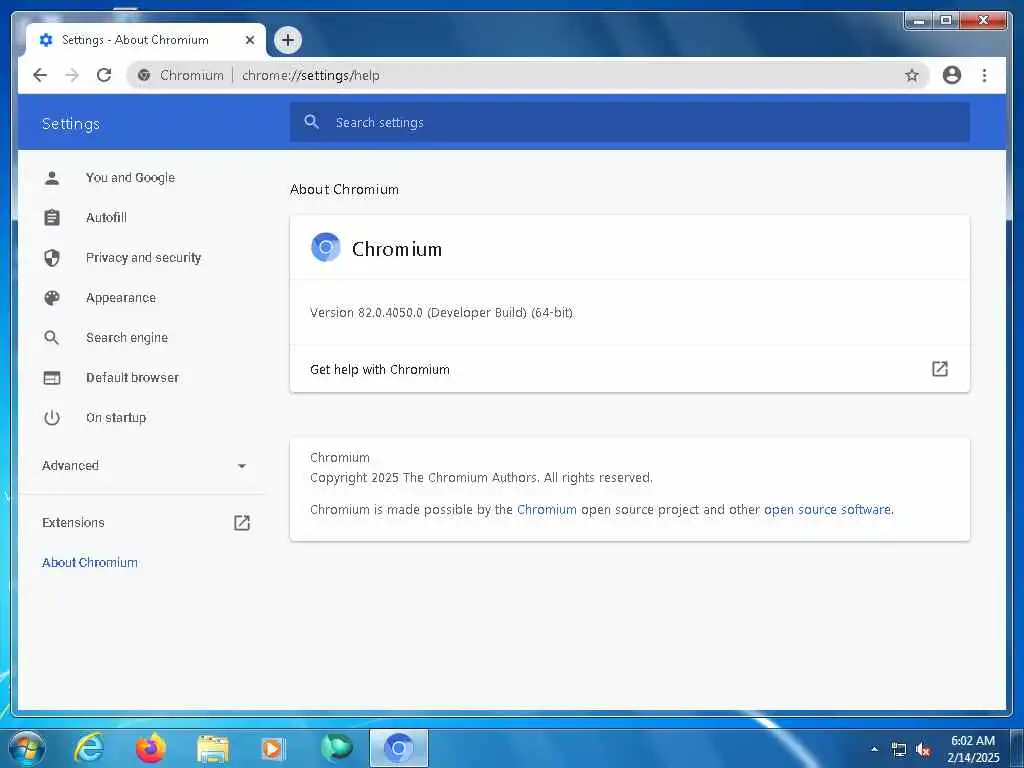This screenshot has width=1024, height=768.
Task: Open a new tab with the plus button
Action: click(x=288, y=40)
